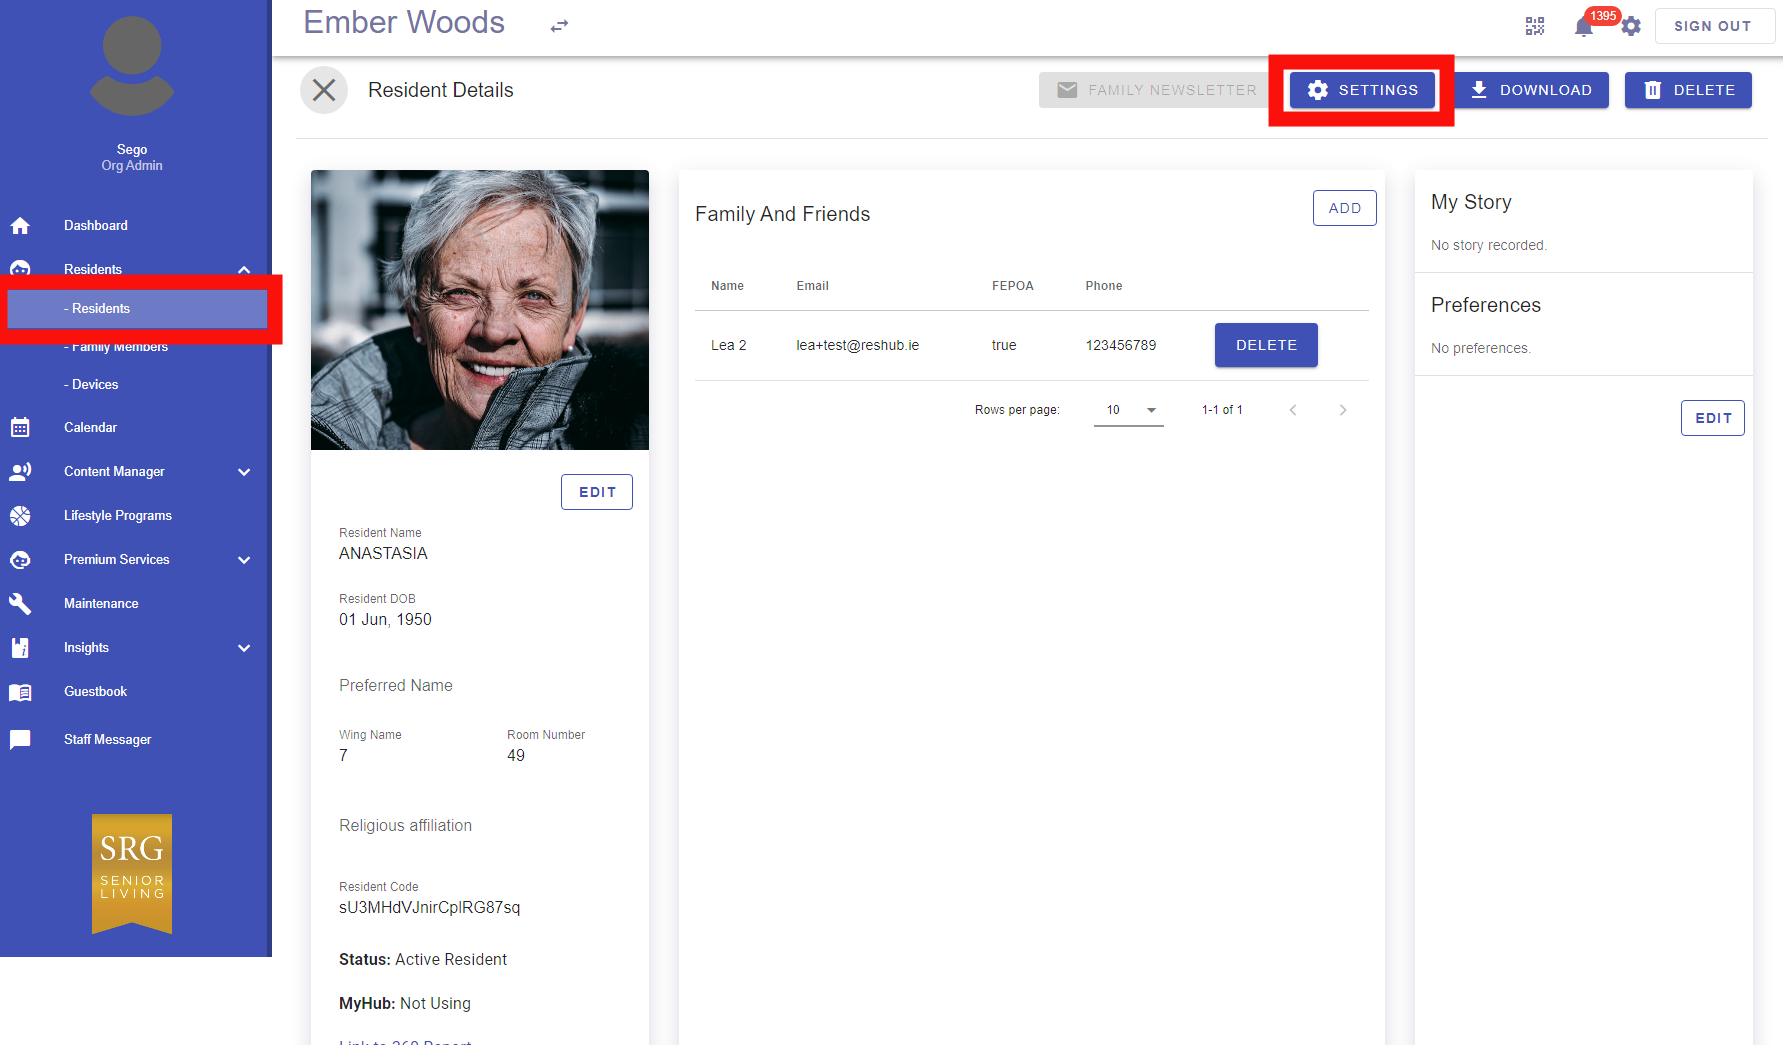Screen dimensions: 1783x1045
Task: Expand the Insights submenu
Action: pyautogui.click(x=244, y=648)
